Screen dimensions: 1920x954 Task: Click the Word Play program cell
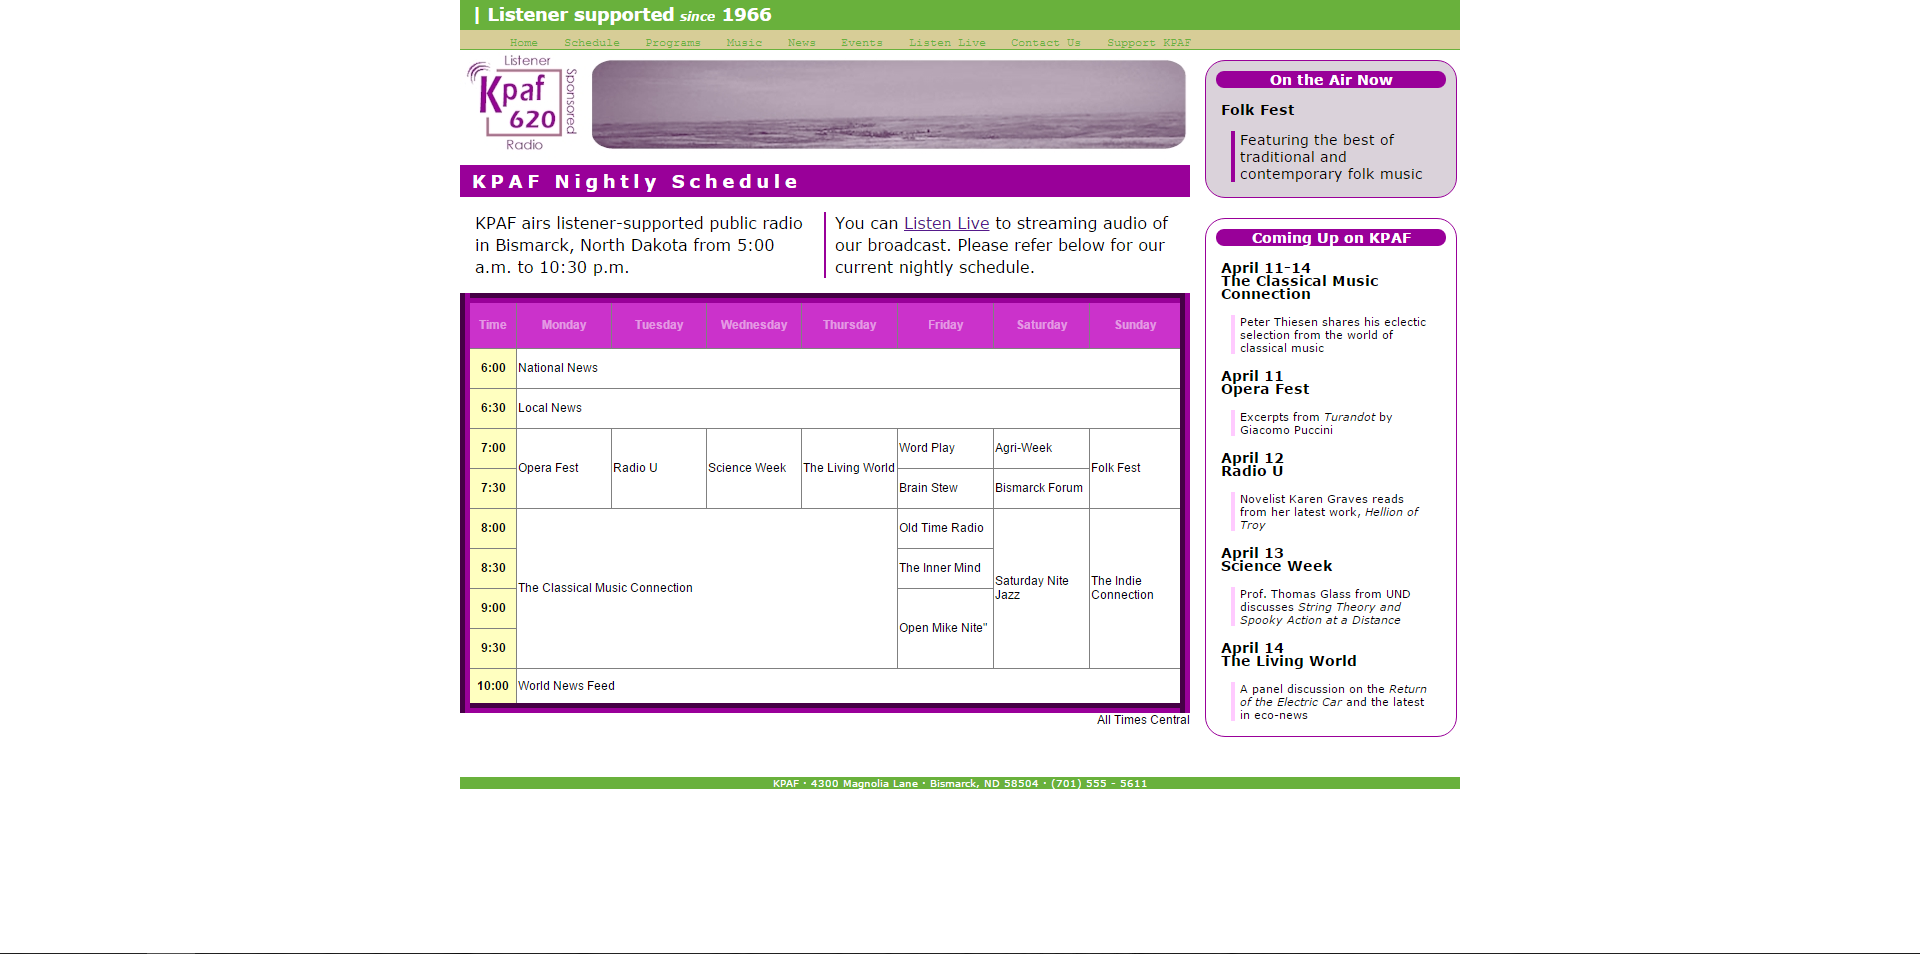click(945, 448)
